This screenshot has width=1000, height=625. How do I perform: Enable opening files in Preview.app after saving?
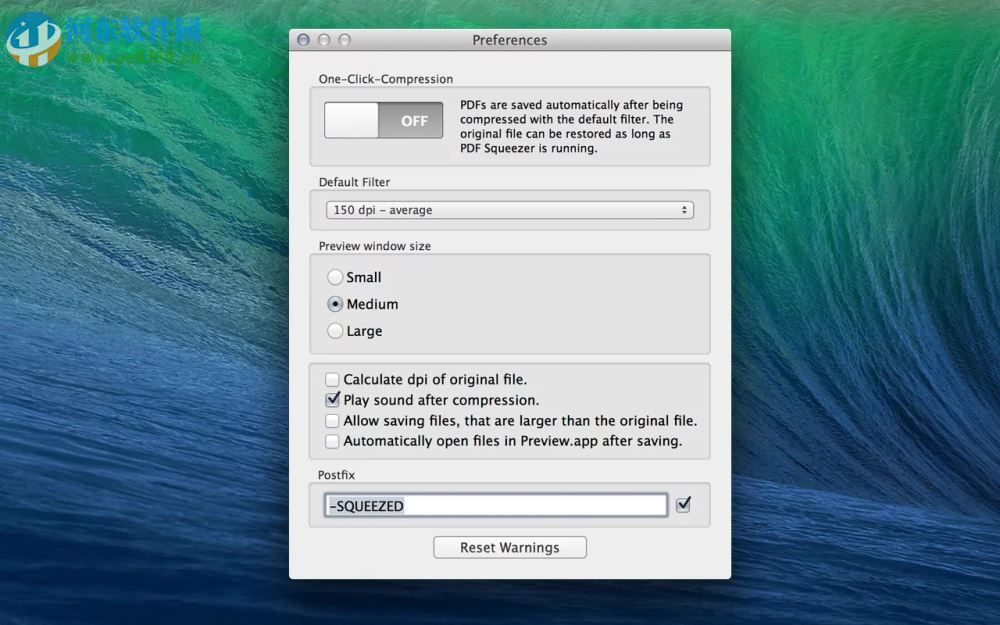pyautogui.click(x=332, y=441)
